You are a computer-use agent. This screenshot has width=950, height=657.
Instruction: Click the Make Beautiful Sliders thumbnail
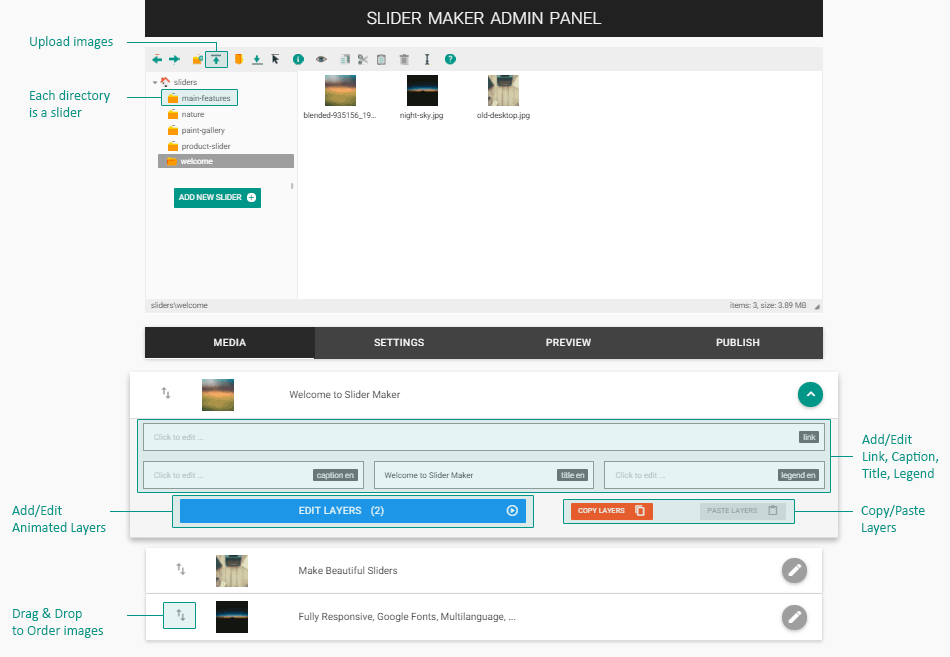[x=232, y=571]
